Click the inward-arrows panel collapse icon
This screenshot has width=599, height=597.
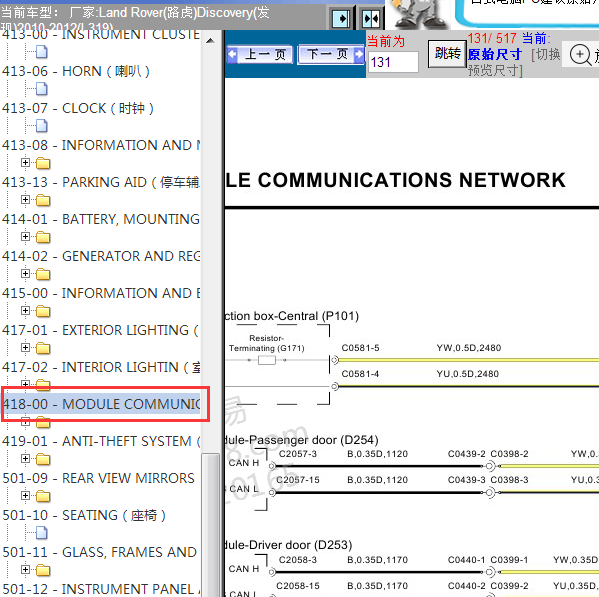pos(371,18)
